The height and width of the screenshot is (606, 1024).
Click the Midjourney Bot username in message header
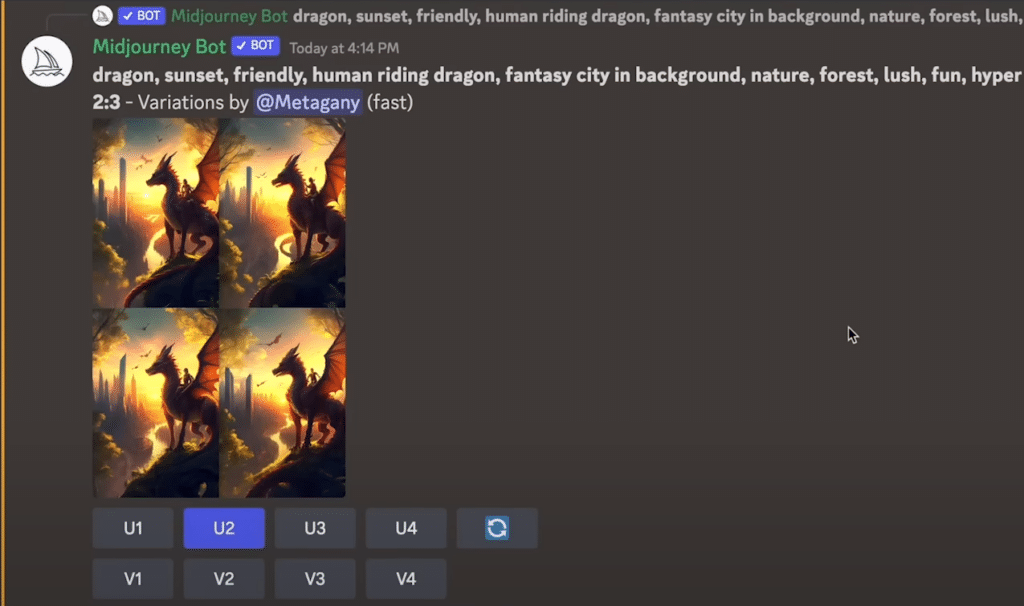click(159, 46)
